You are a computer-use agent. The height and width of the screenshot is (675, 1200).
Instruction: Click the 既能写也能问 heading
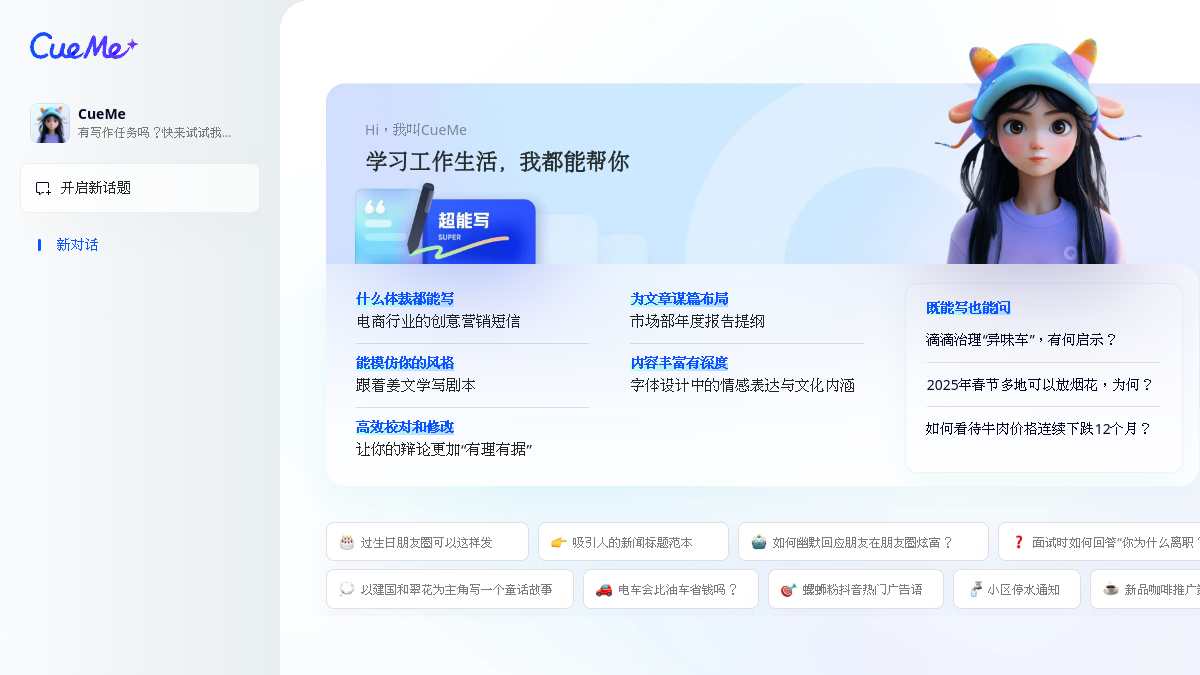(x=968, y=308)
